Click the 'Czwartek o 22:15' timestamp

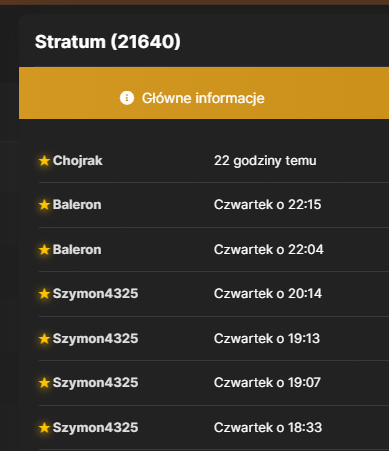click(268, 205)
